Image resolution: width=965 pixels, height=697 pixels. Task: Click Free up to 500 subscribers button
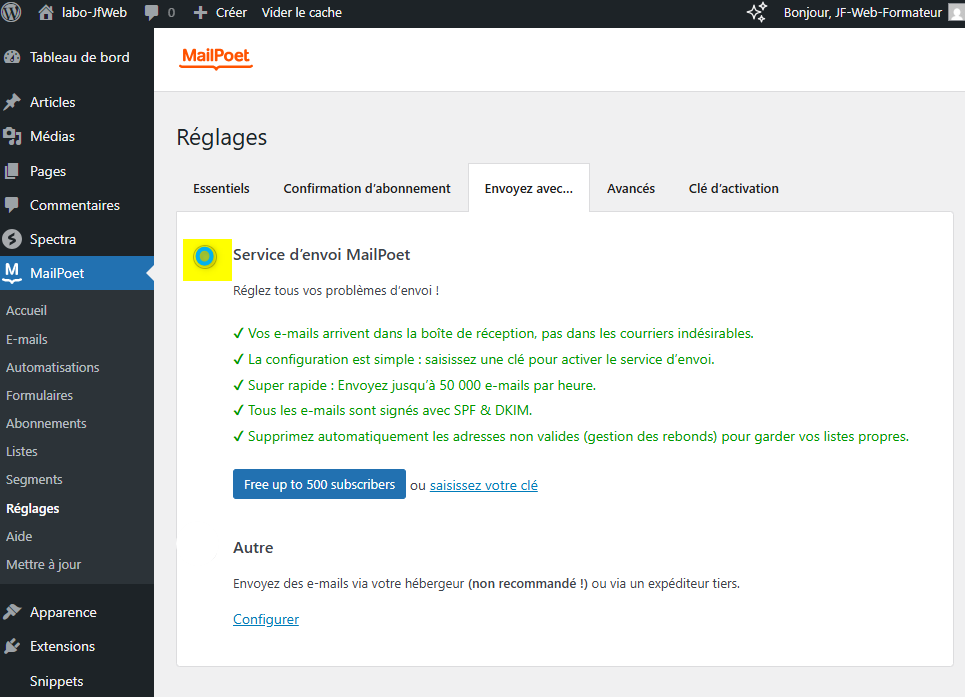(319, 484)
